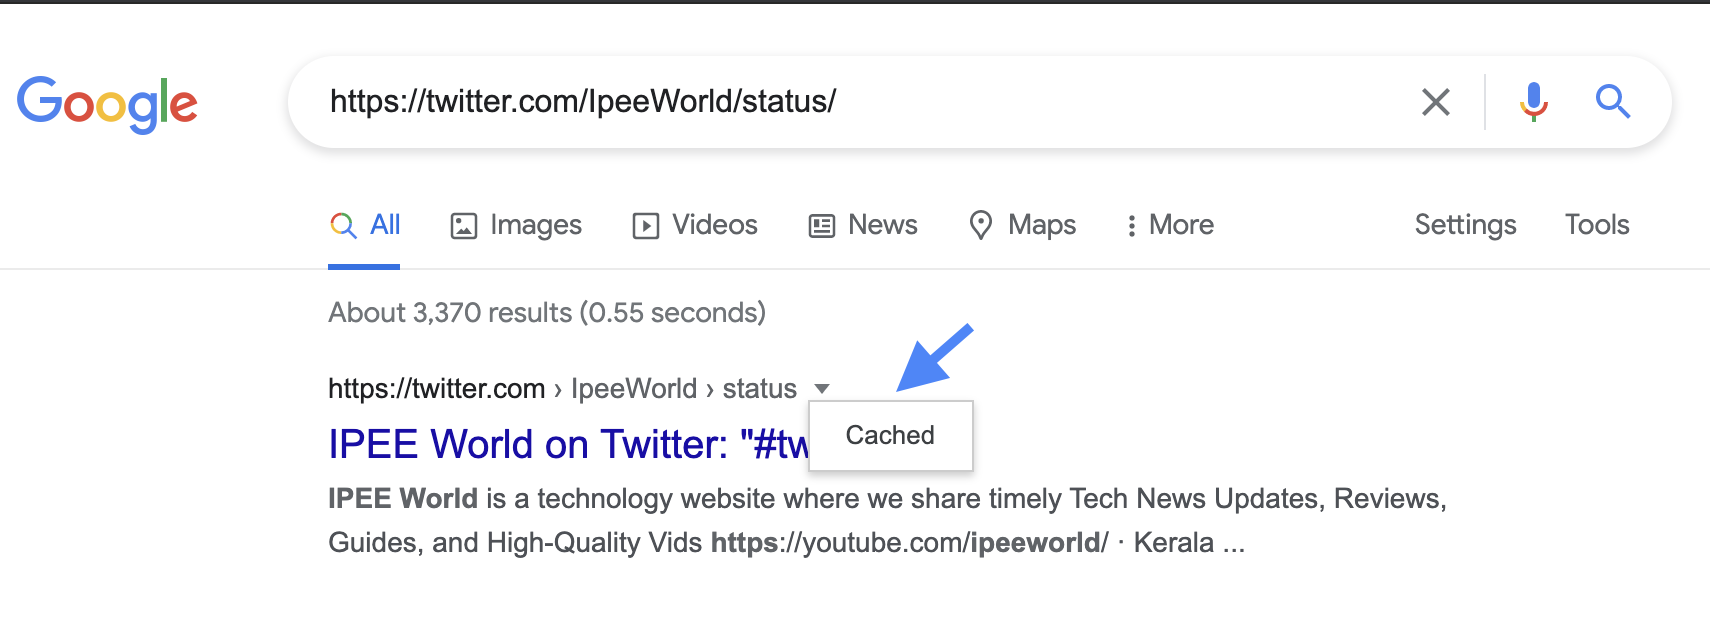Select the Maps pin icon
The height and width of the screenshot is (628, 1710).
[983, 226]
